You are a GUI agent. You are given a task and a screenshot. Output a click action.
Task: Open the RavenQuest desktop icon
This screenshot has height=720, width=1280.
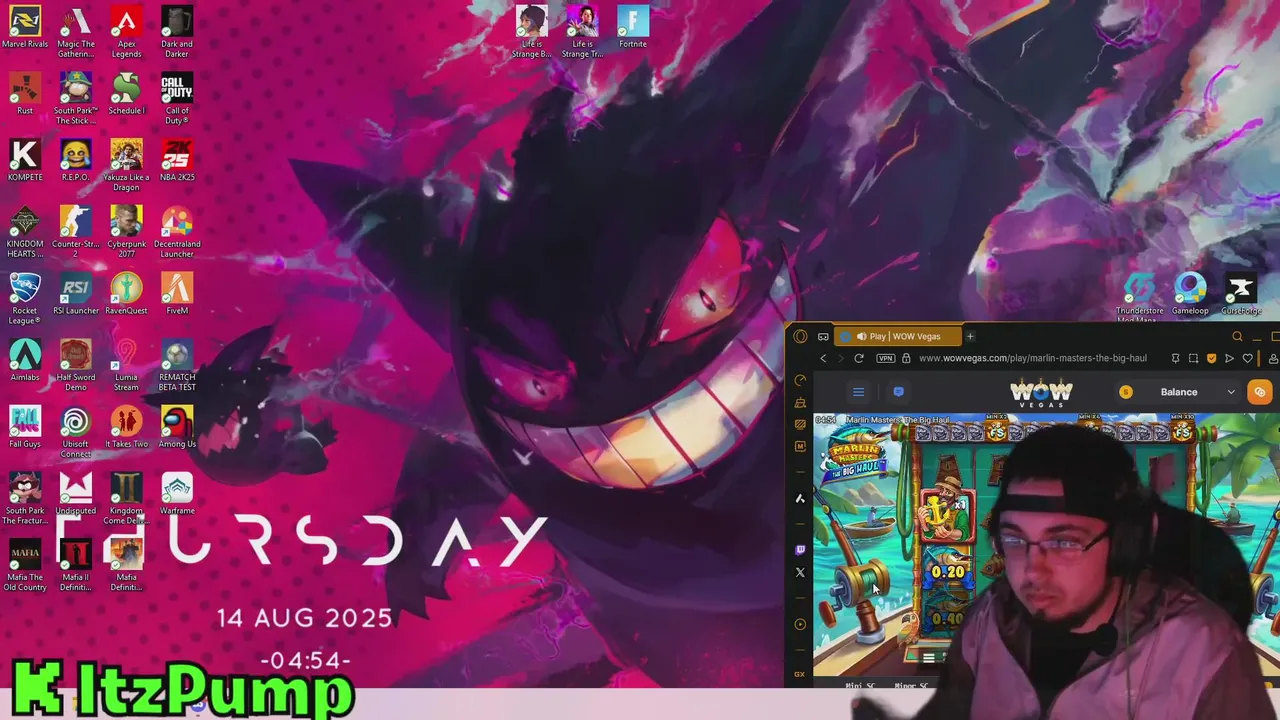(126, 294)
